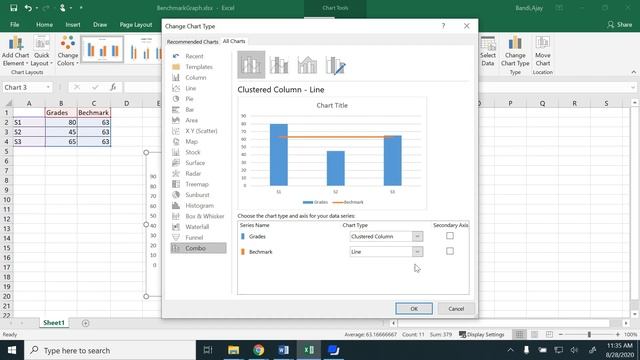Choose the Funnel chart category
This screenshot has height=360, width=640.
click(198, 237)
